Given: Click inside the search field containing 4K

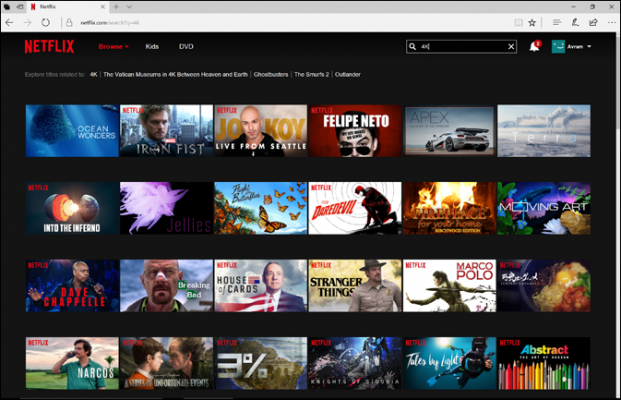Looking at the screenshot, I should pos(462,46).
